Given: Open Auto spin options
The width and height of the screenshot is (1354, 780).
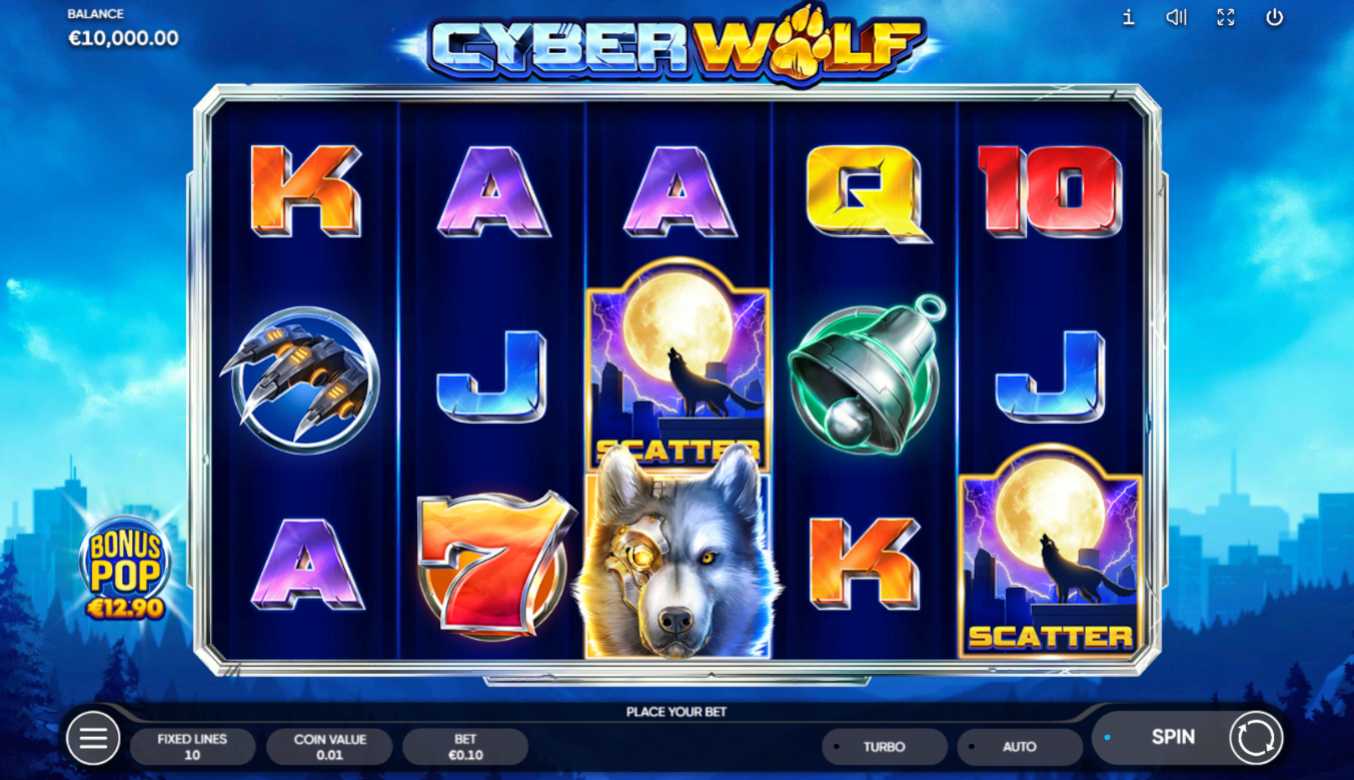Looking at the screenshot, I should 1019,747.
